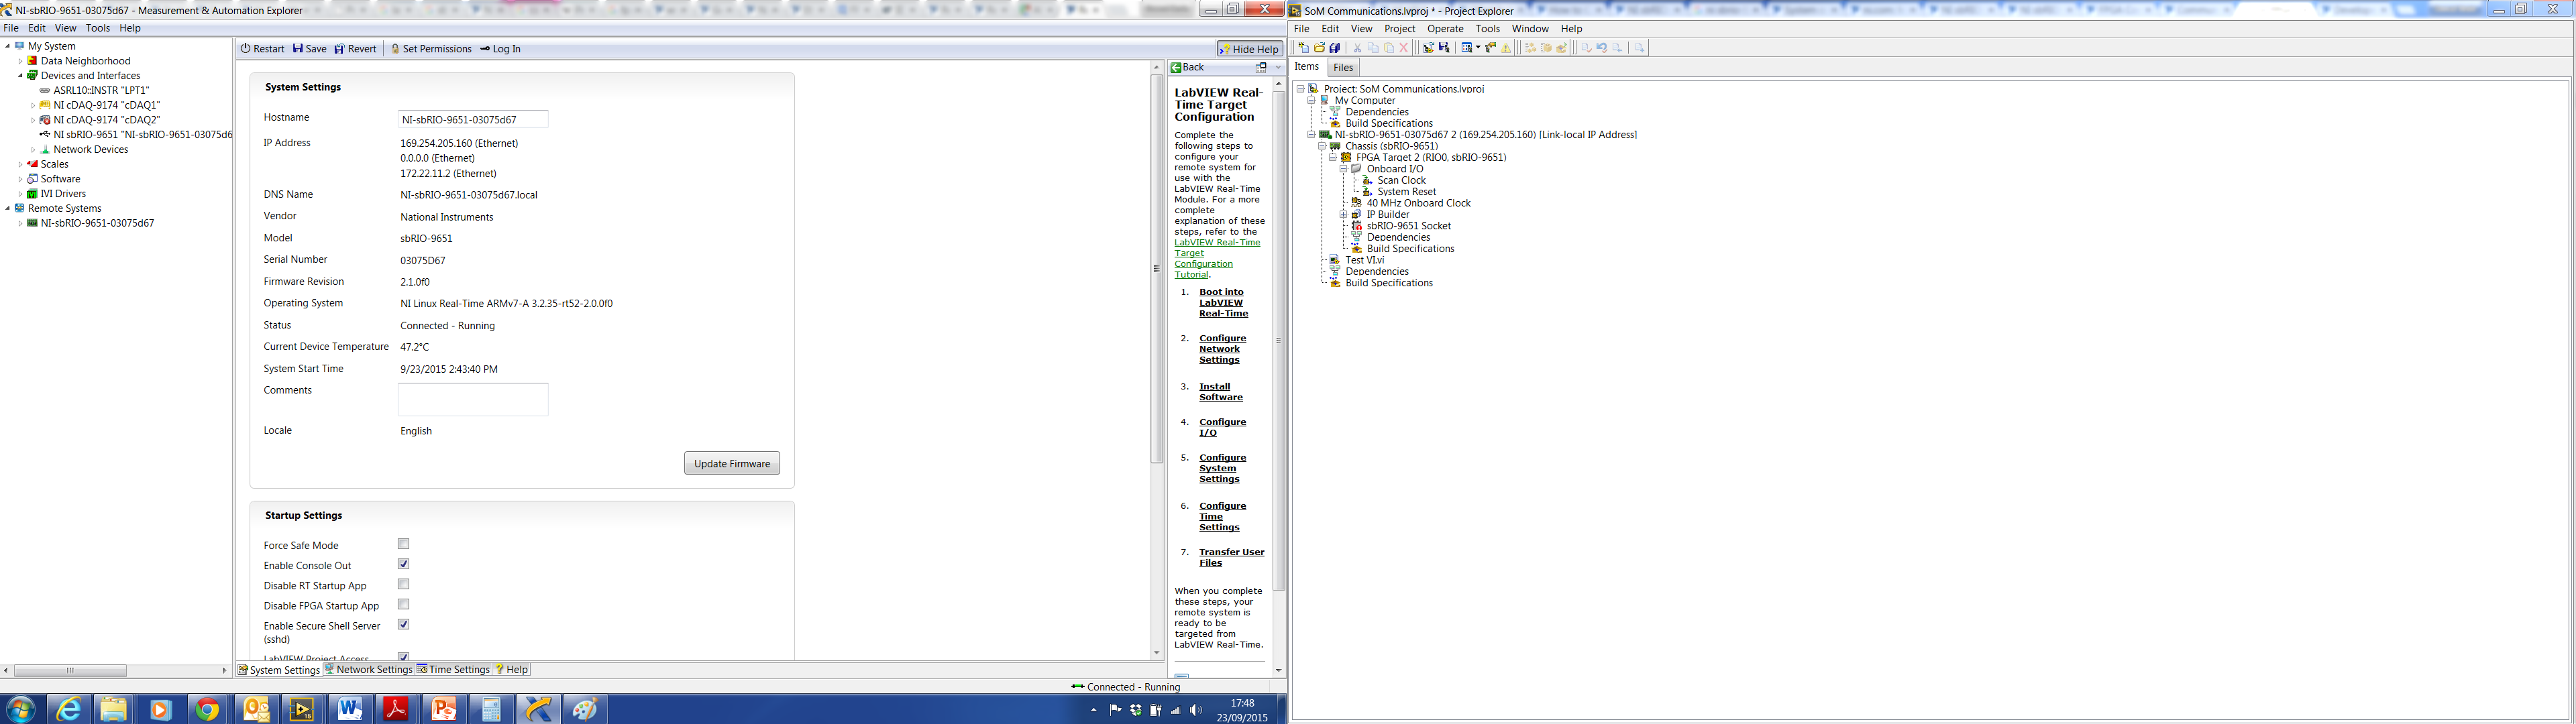Collapse My Computer node in project tree
This screenshot has width=2576, height=724.
click(1311, 100)
